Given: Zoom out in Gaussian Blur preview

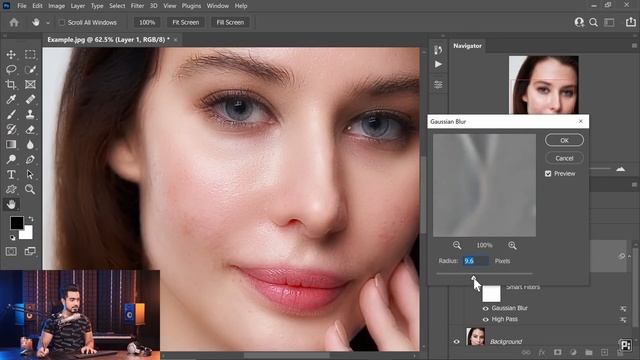Looking at the screenshot, I should click(x=457, y=245).
